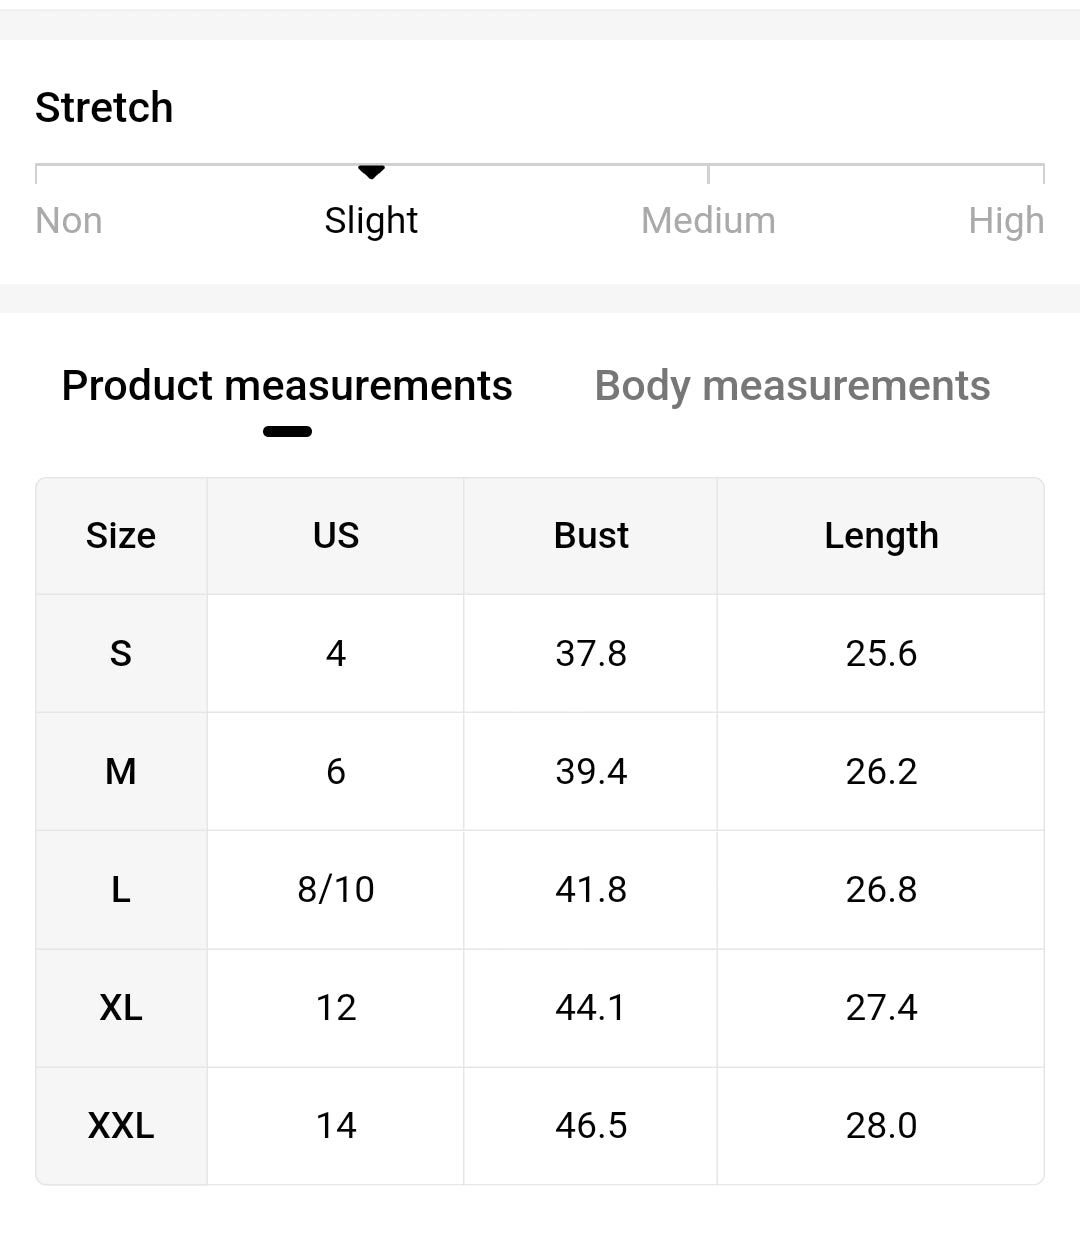Click the Size column header
The width and height of the screenshot is (1080, 1235).
pos(121,536)
